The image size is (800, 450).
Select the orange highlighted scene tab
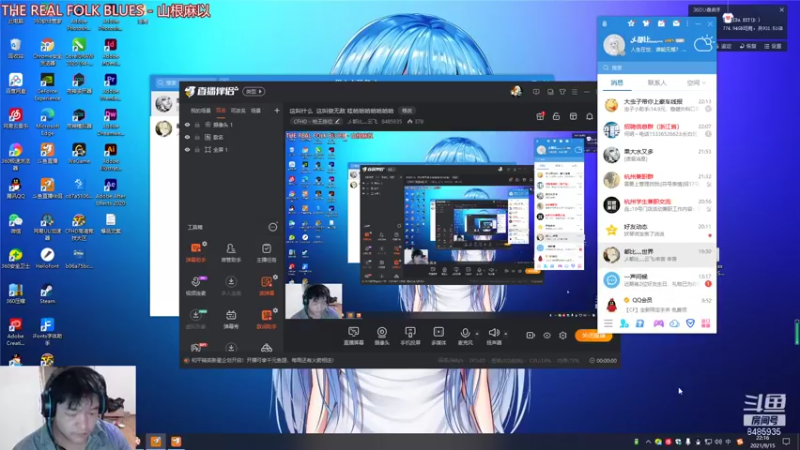(x=220, y=110)
